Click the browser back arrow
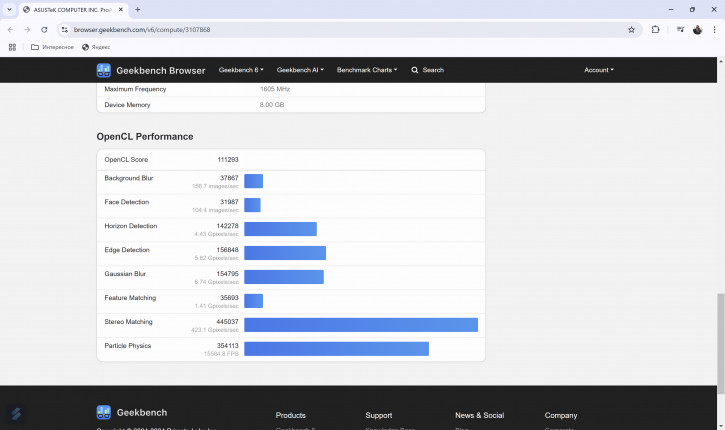The height and width of the screenshot is (430, 725). (10, 30)
